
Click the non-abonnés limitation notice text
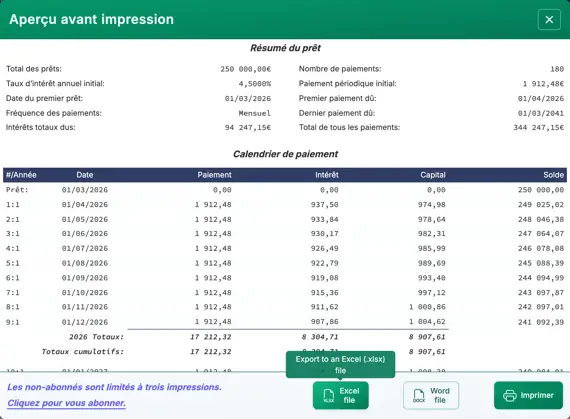[115, 387]
